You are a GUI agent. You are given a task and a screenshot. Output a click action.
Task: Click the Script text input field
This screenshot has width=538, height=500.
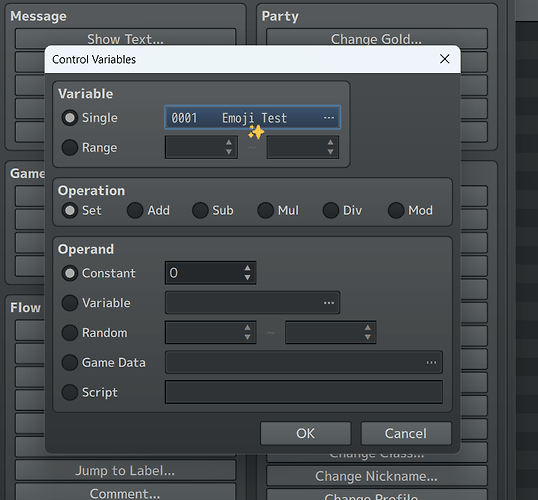304,392
